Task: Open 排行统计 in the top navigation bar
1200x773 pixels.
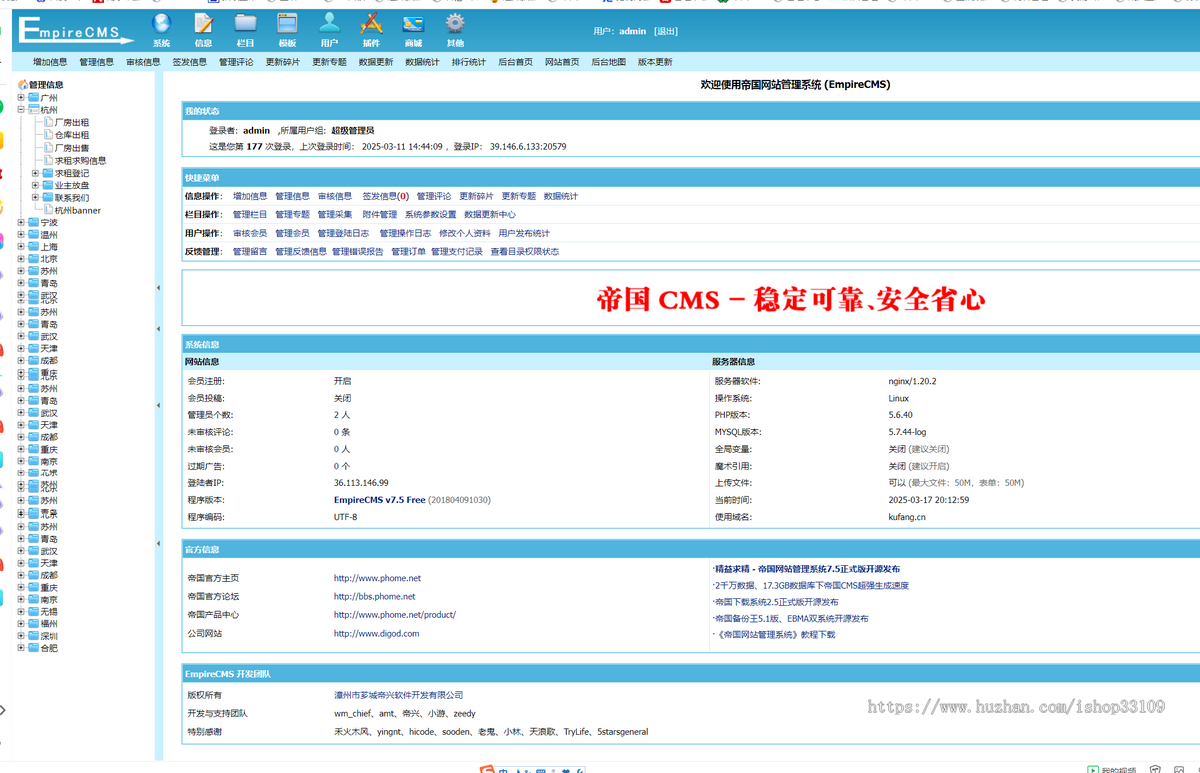Action: 468,62
